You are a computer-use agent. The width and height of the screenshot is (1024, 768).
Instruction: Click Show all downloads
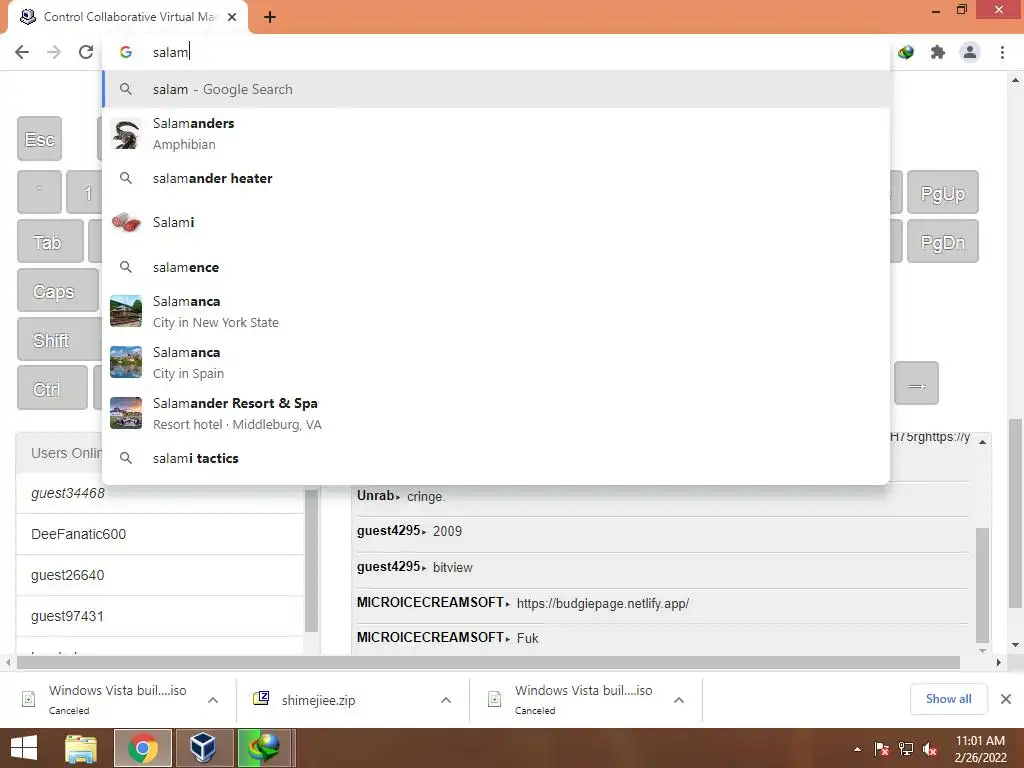point(948,699)
